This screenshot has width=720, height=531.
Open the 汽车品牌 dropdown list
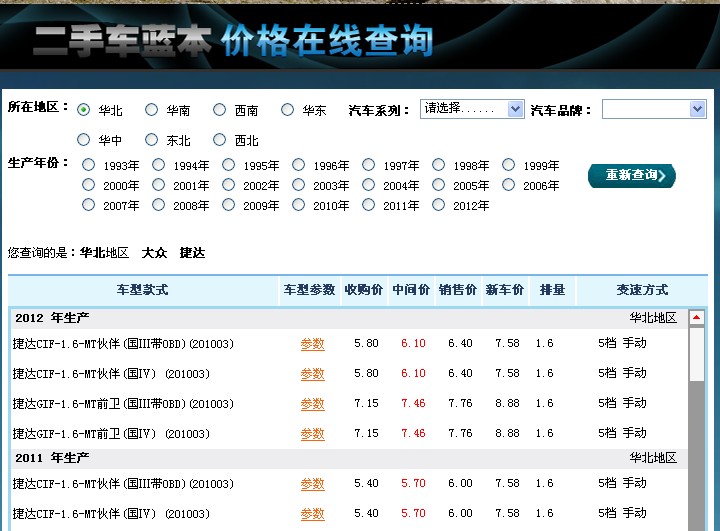[x=654, y=109]
